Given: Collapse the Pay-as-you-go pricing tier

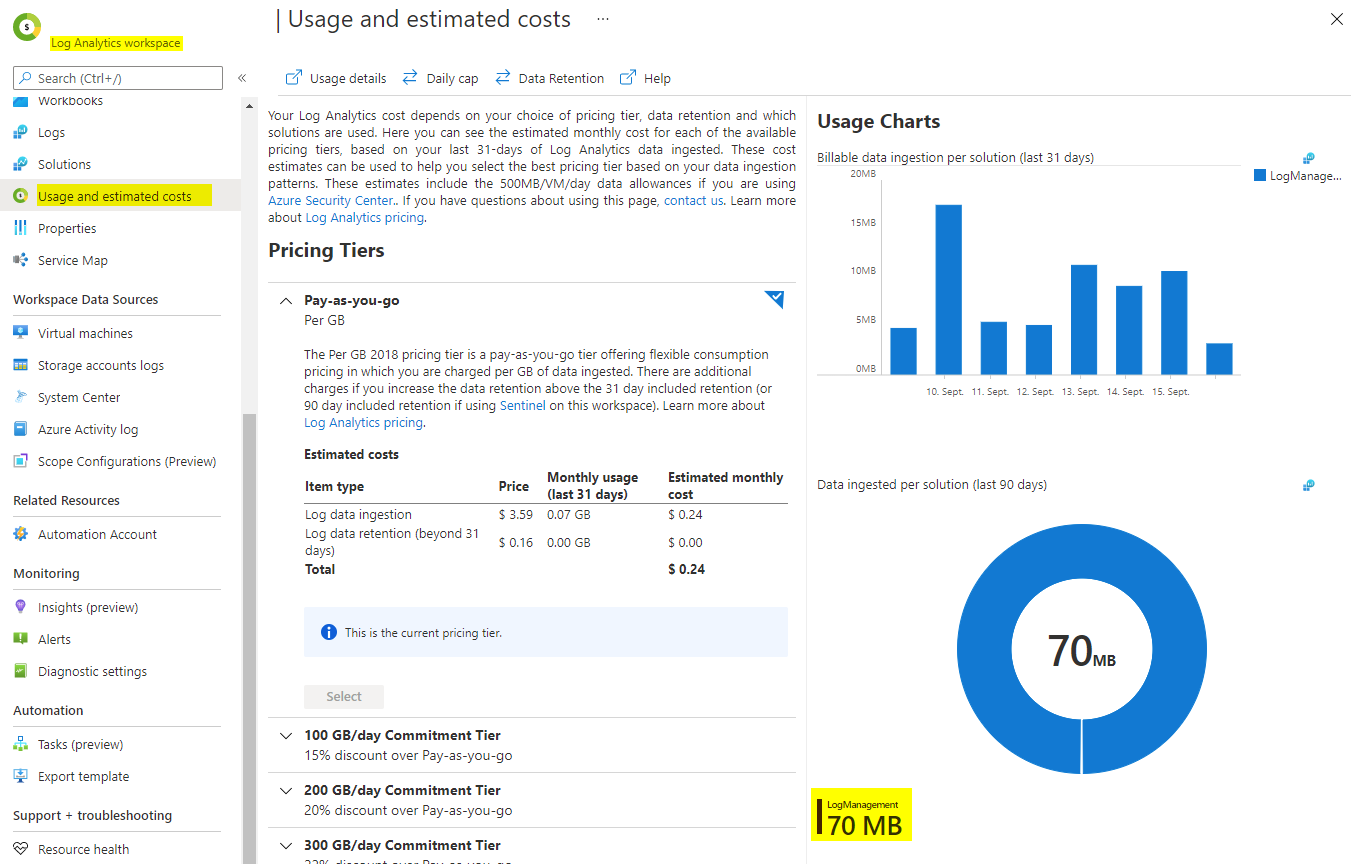Looking at the screenshot, I should click(x=285, y=299).
